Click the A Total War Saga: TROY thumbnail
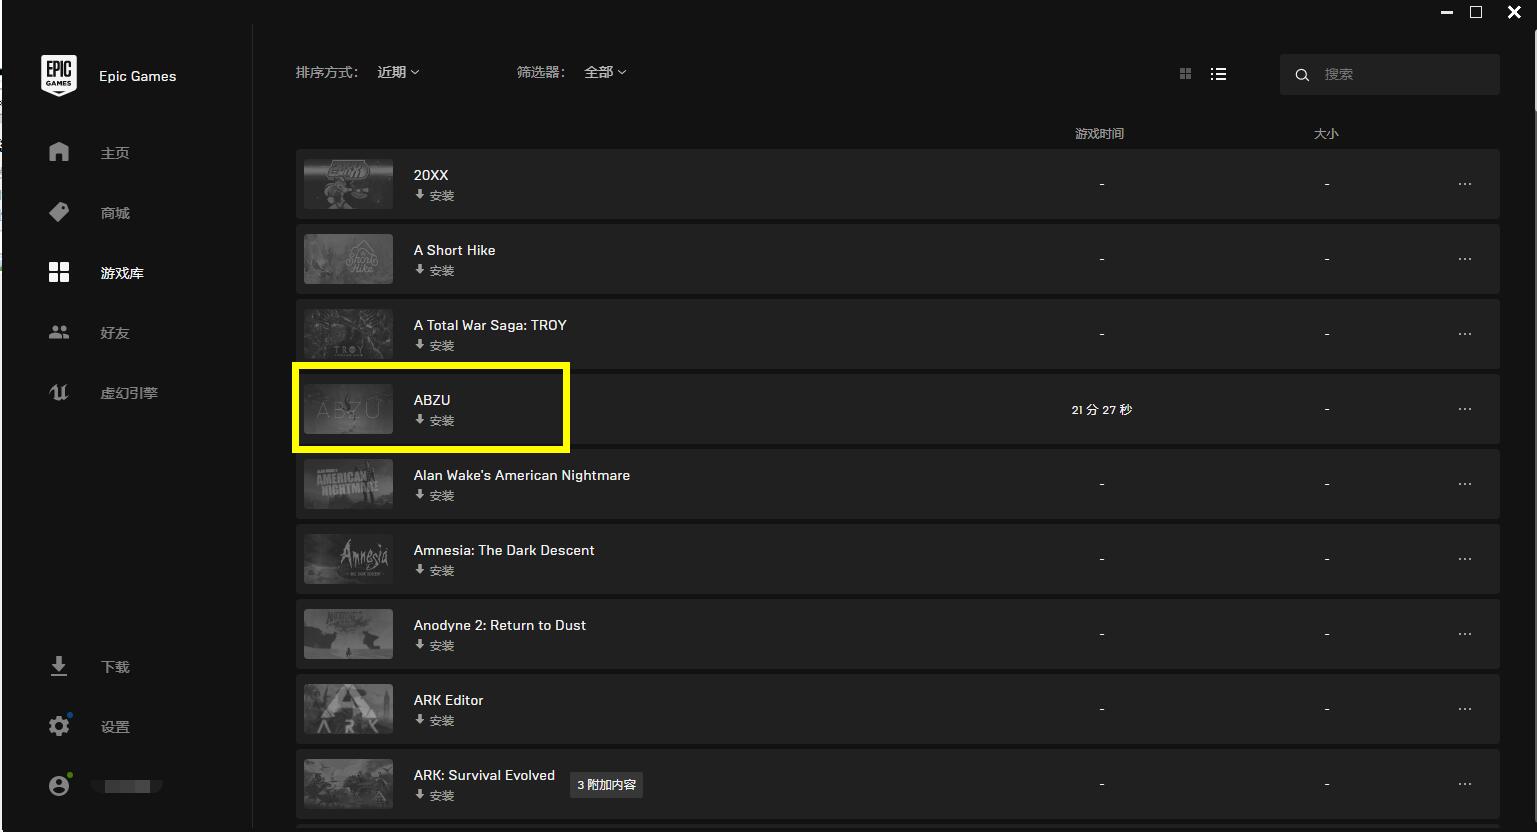Screen dimensions: 1537x832 tap(348, 334)
